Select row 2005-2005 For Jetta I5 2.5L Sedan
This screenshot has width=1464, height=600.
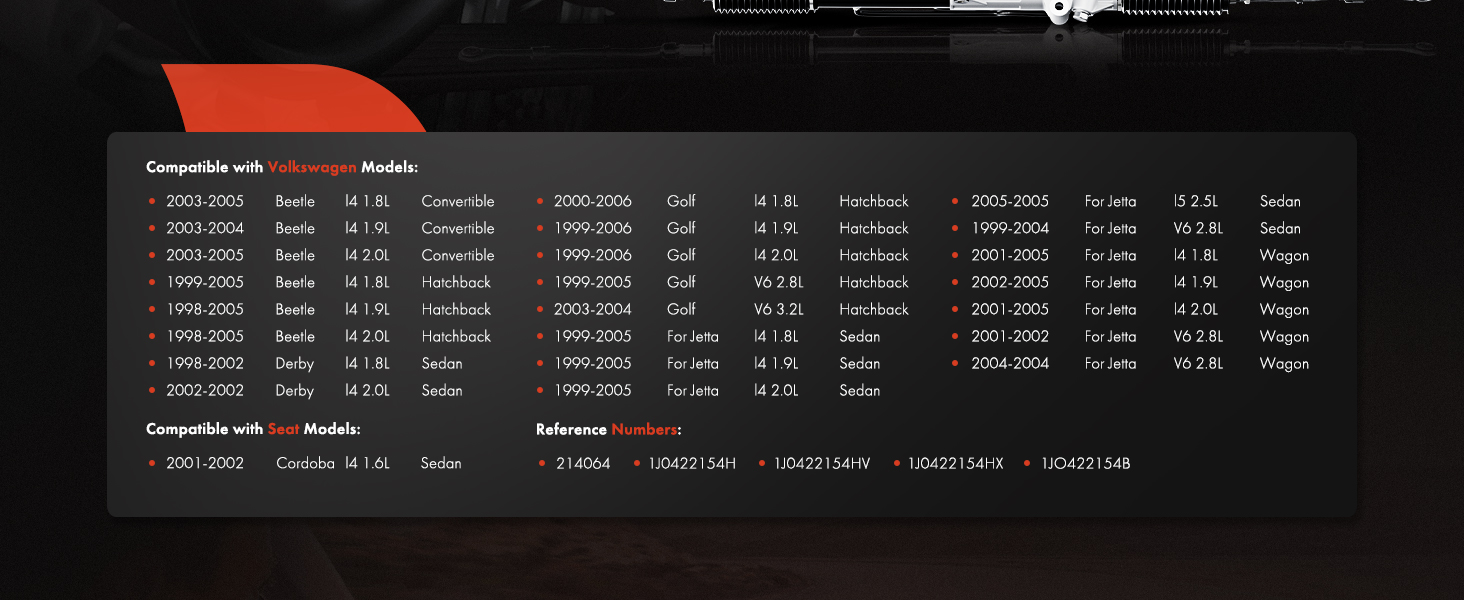coord(1126,201)
